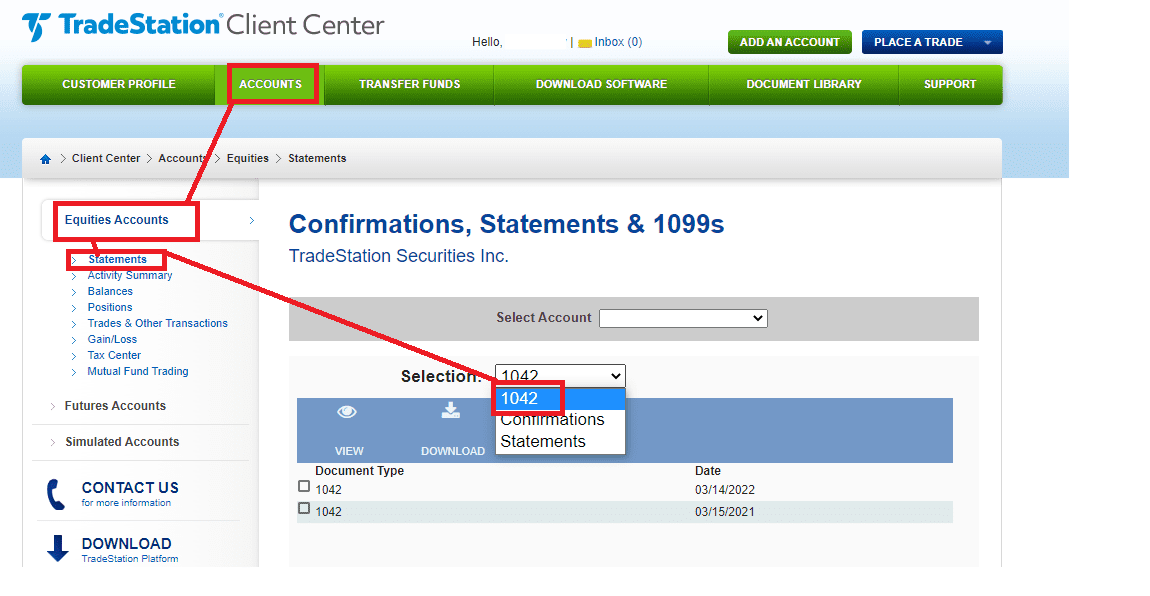Click the Inbox envelope icon
1150x596 pixels.
(x=585, y=43)
